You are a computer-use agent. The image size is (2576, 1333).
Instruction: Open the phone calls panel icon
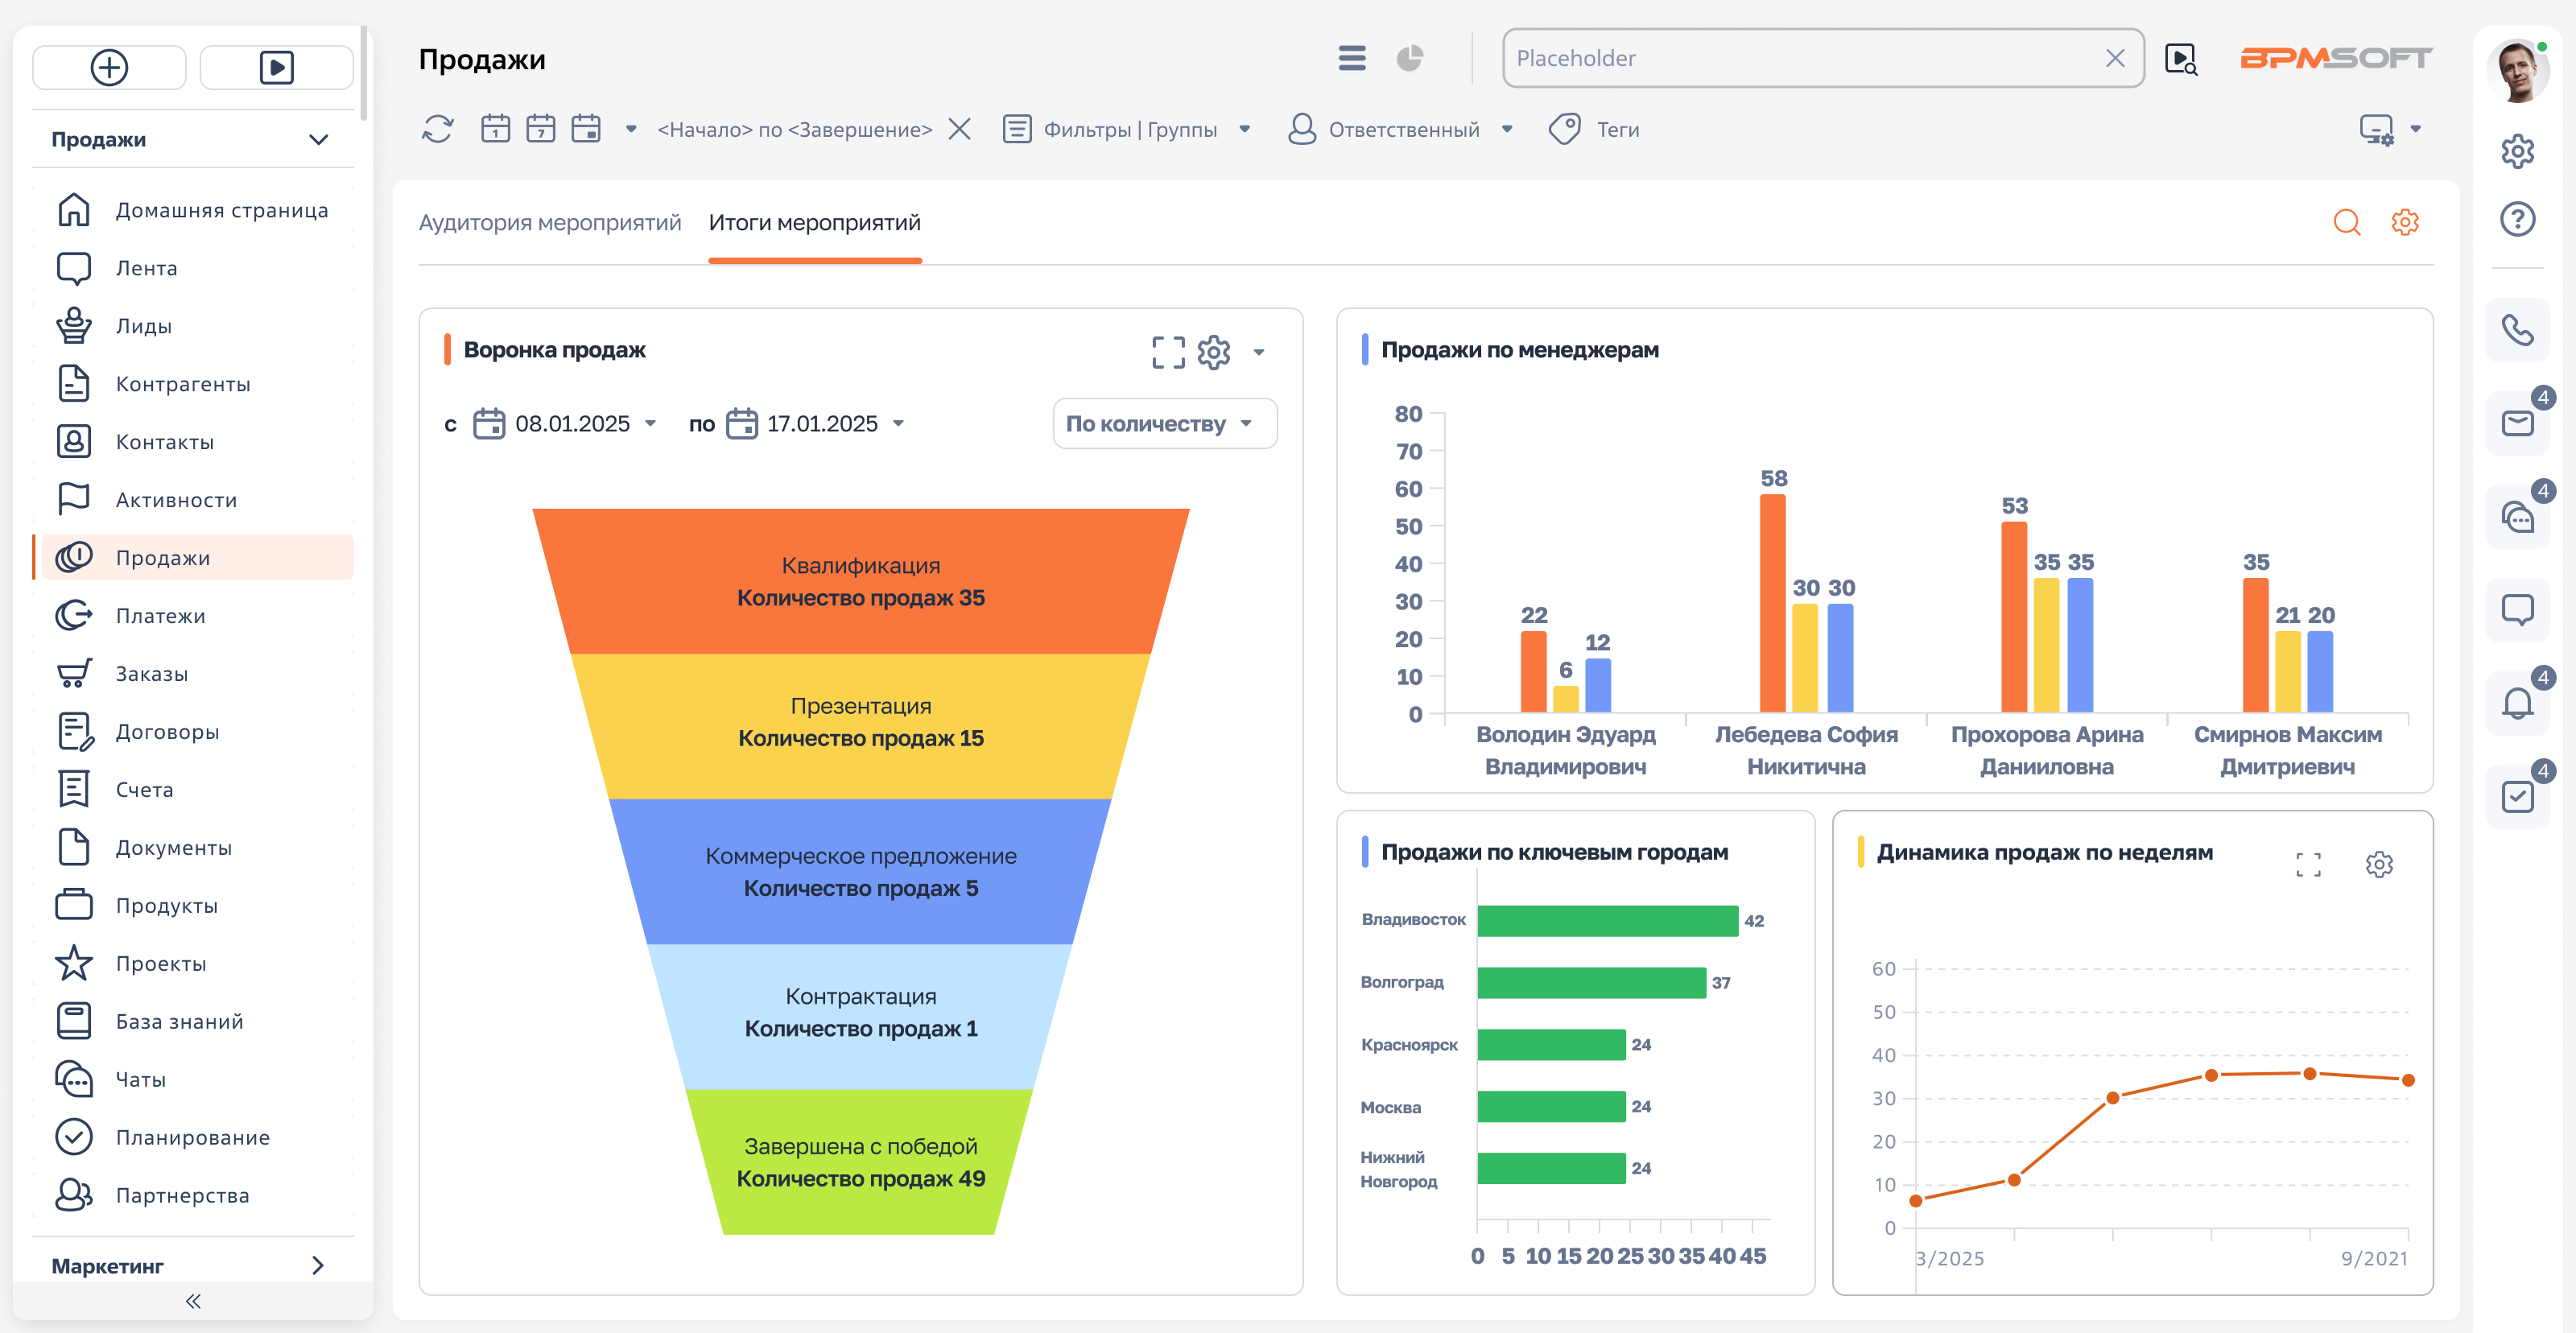click(2517, 329)
